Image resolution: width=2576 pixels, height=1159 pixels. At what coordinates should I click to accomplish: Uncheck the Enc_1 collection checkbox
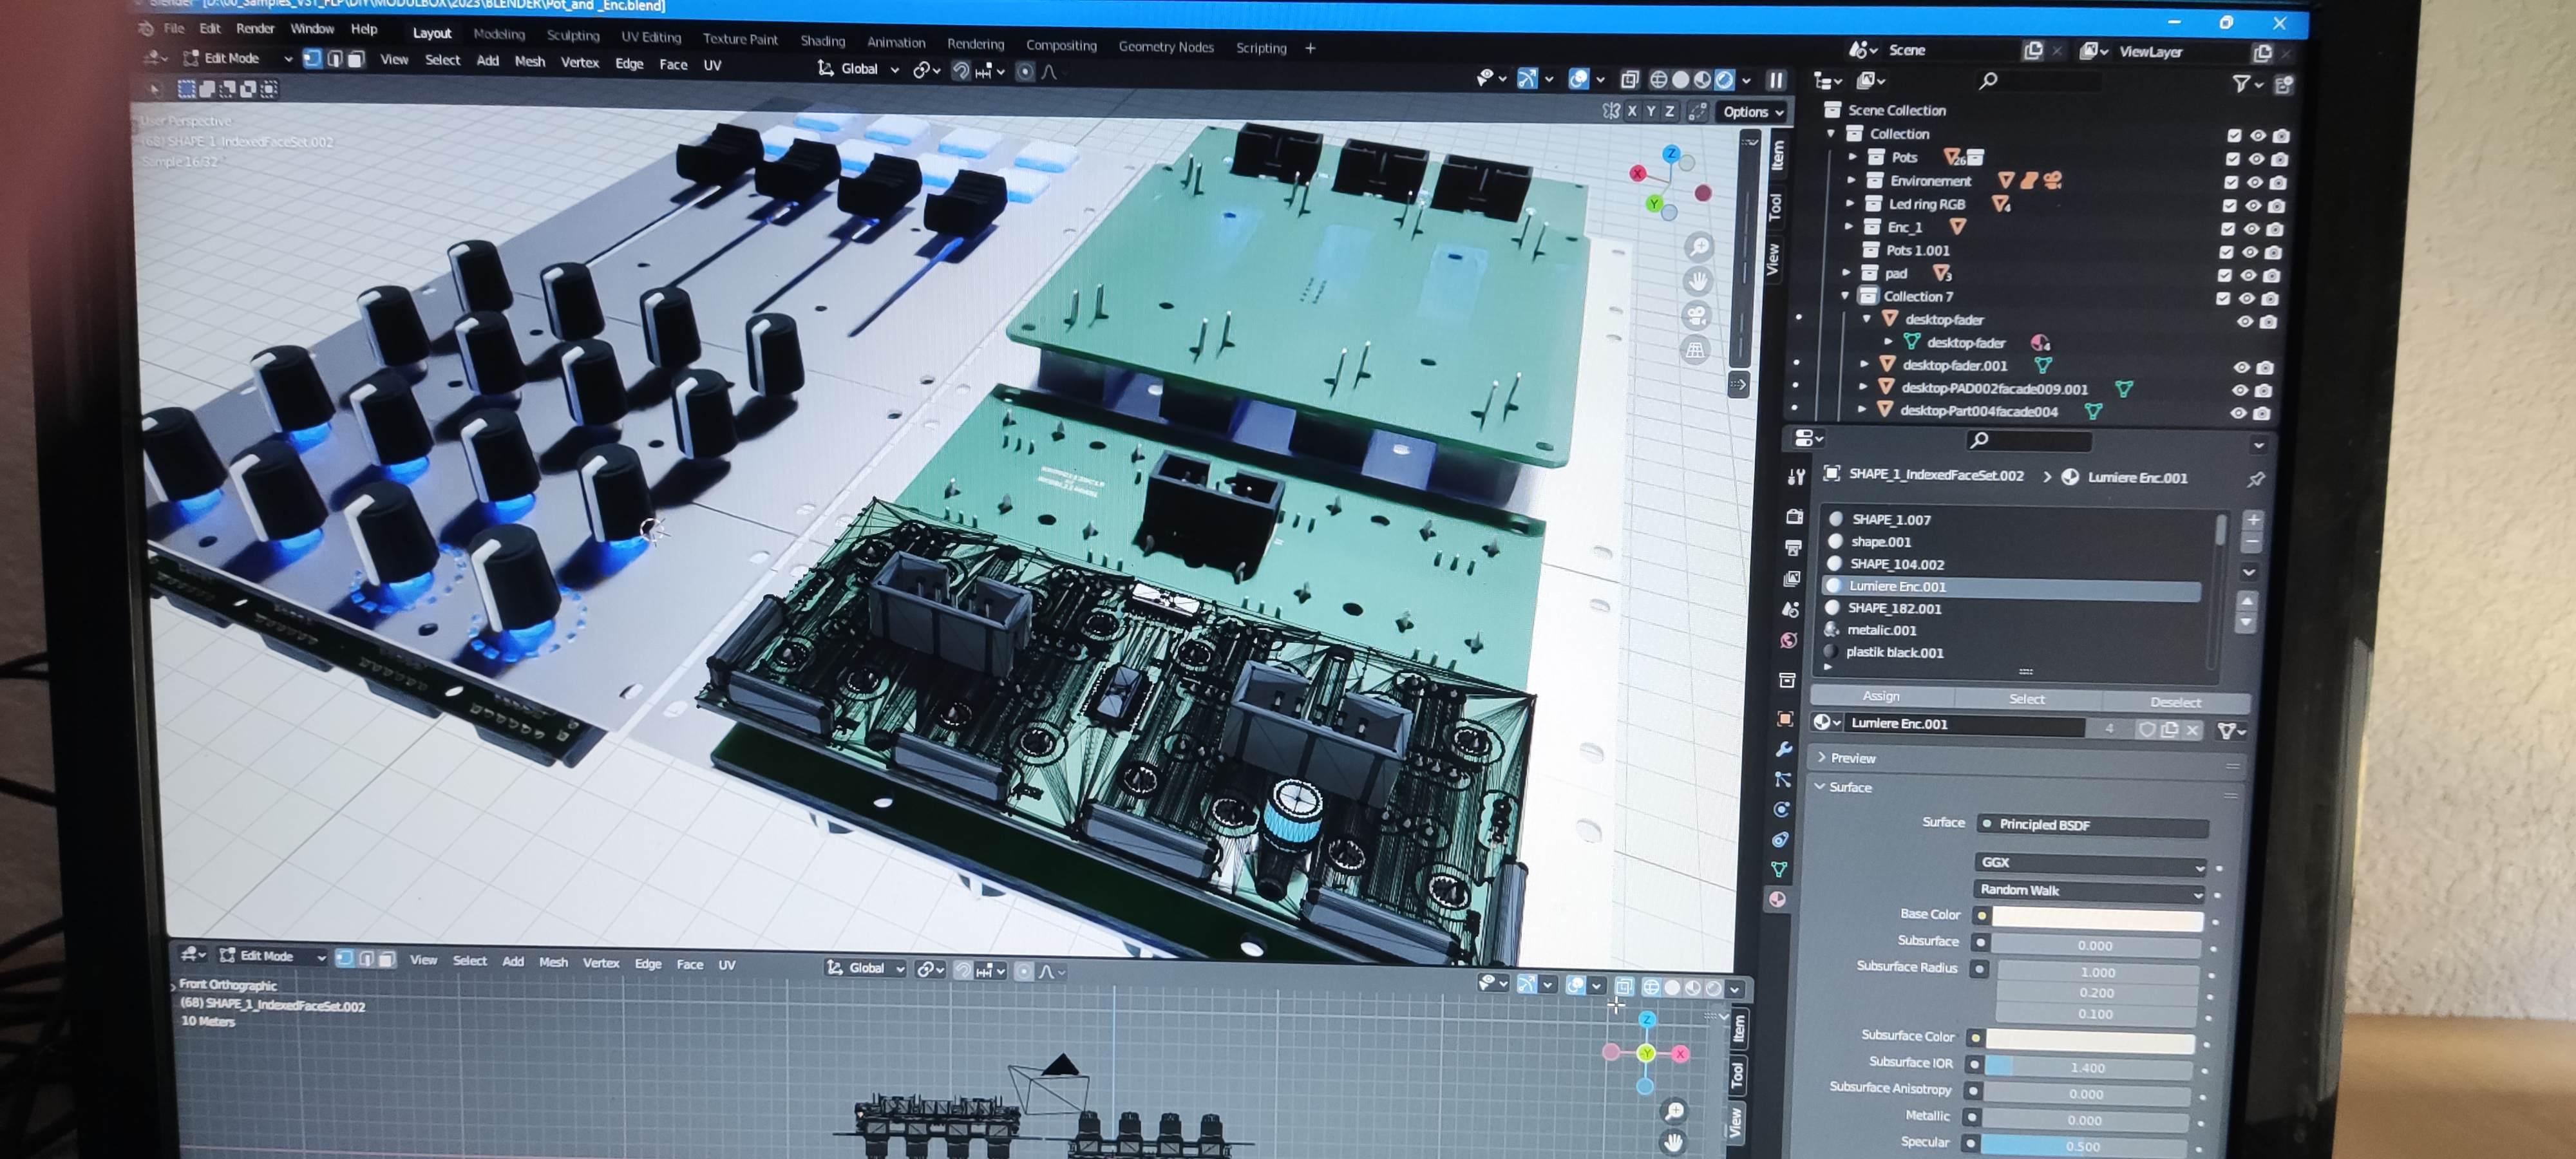point(2228,229)
